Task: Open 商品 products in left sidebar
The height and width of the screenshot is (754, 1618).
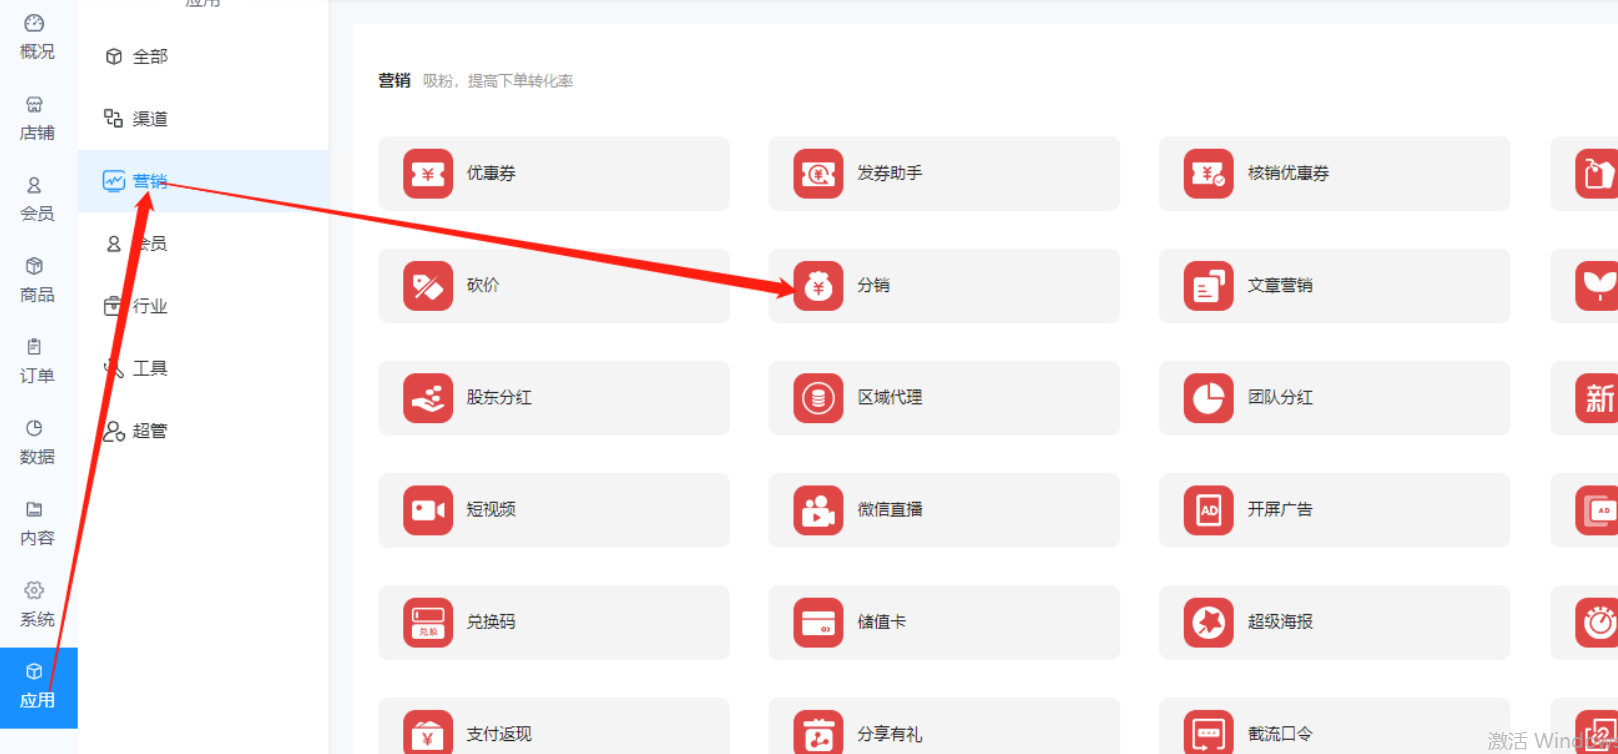Action: click(x=37, y=280)
